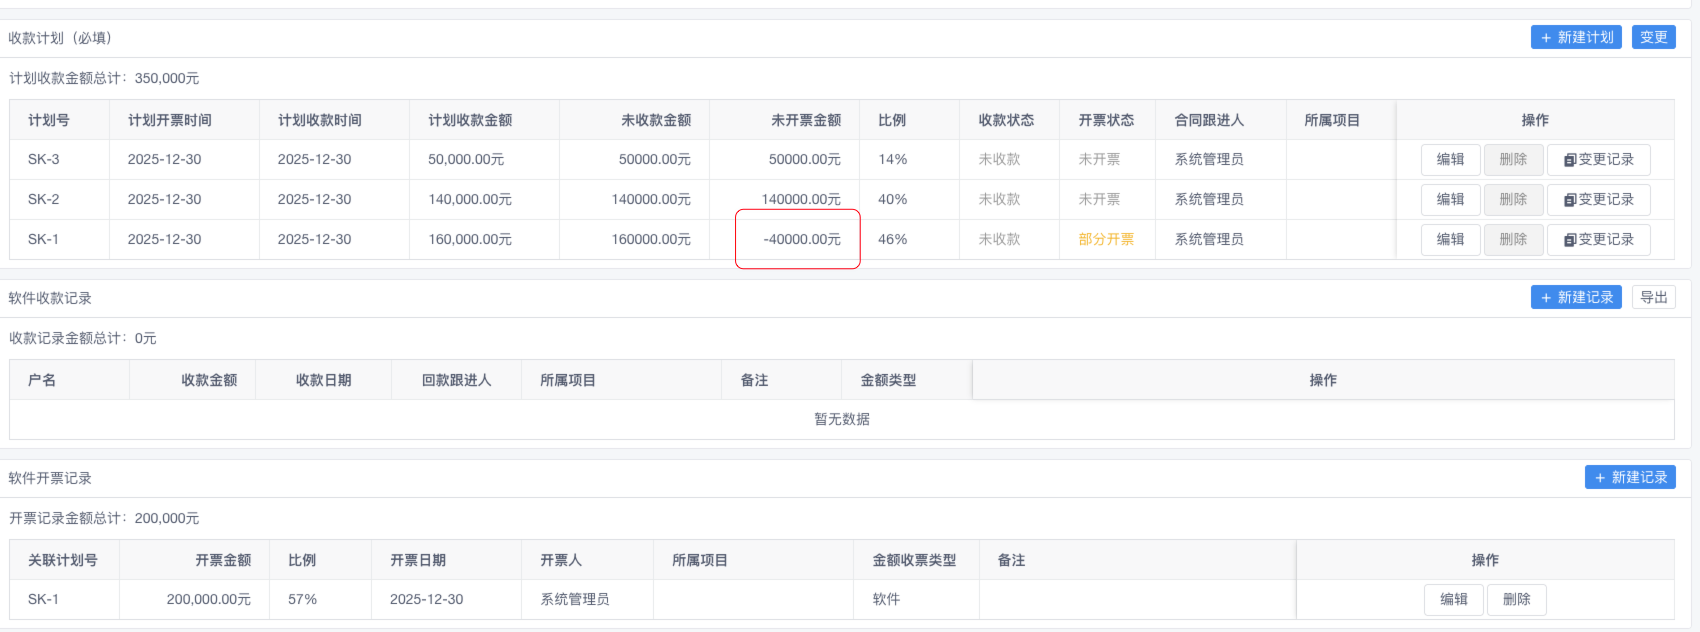Viewport: 1700px width, 632px height.
Task: Delete the SK-2 payment plan
Action: [1513, 199]
